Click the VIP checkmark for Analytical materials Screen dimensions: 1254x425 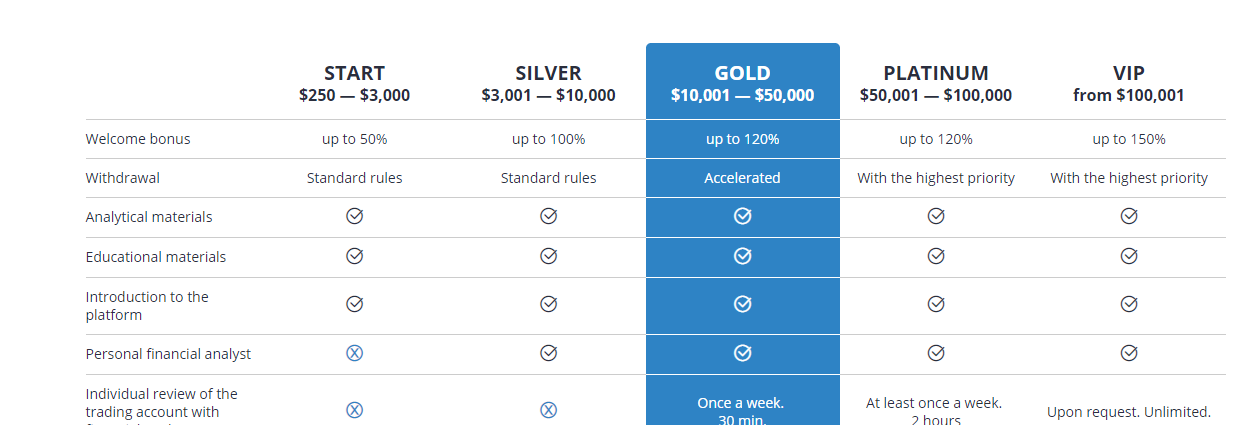(x=1129, y=216)
